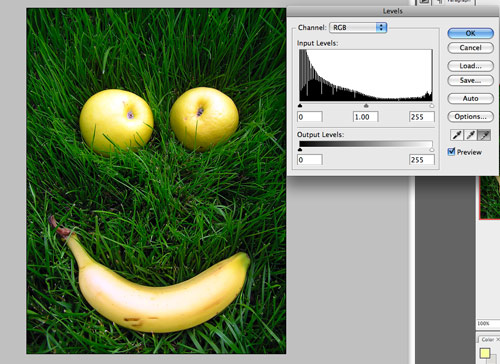Click the left yellow apple
This screenshot has height=364, width=500.
tap(116, 122)
